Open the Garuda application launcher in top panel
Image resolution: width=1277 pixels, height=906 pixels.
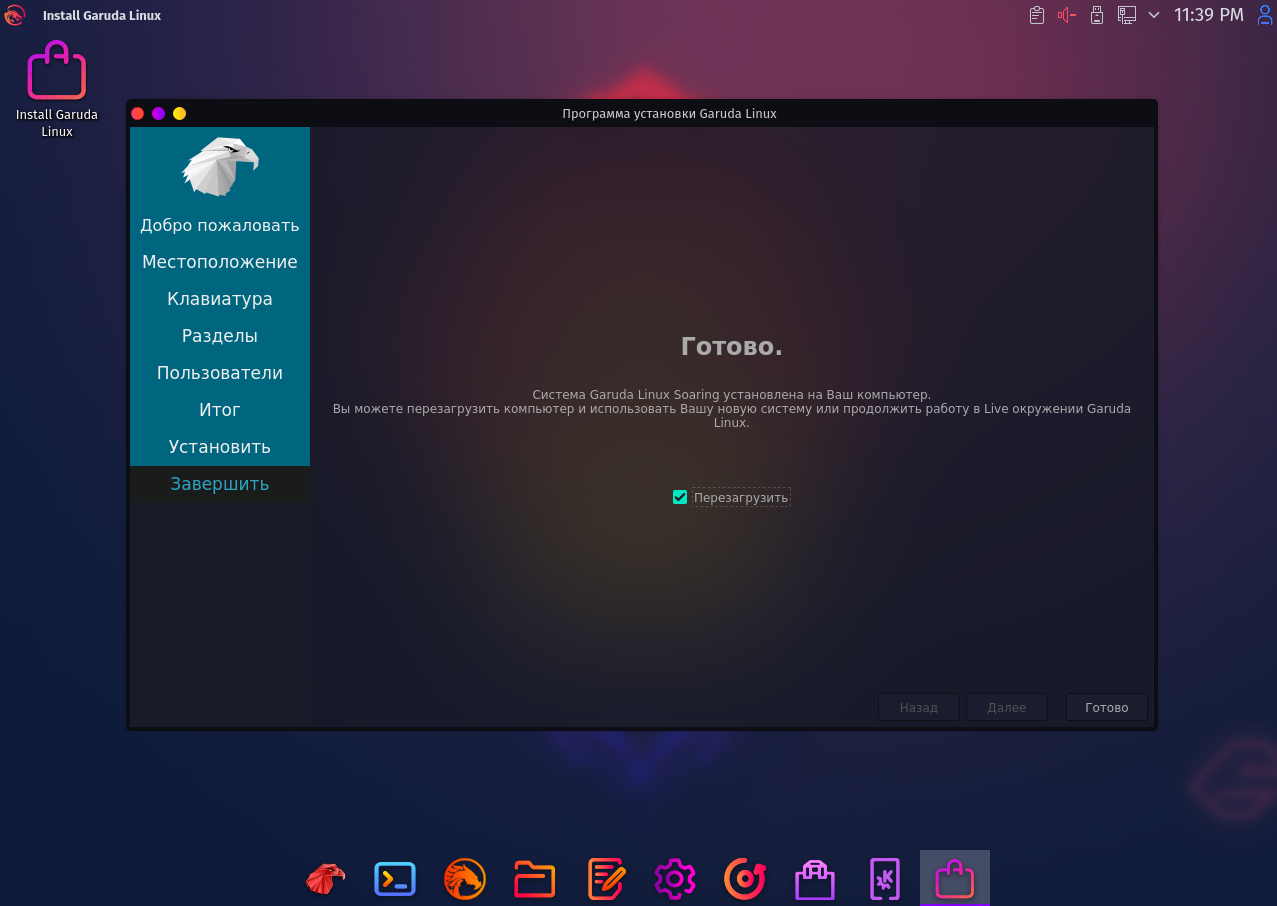point(14,15)
